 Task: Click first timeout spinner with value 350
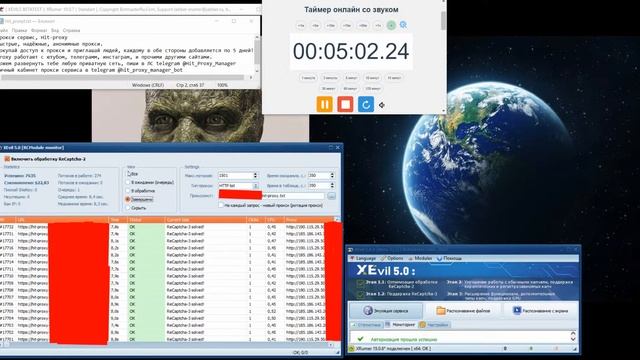tap(332, 176)
